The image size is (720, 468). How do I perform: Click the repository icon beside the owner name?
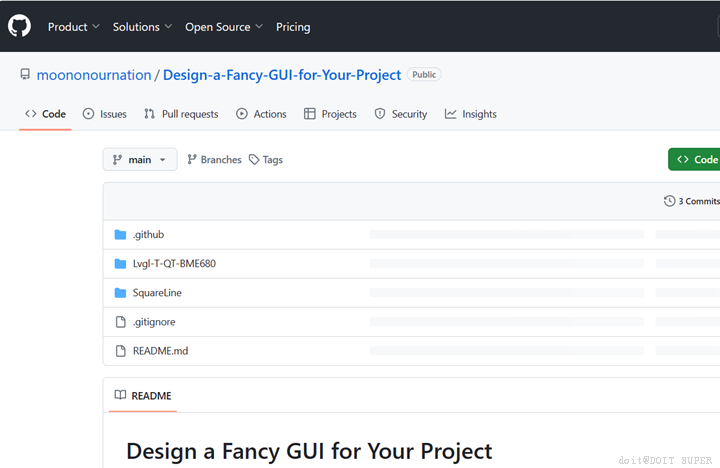click(x=25, y=75)
